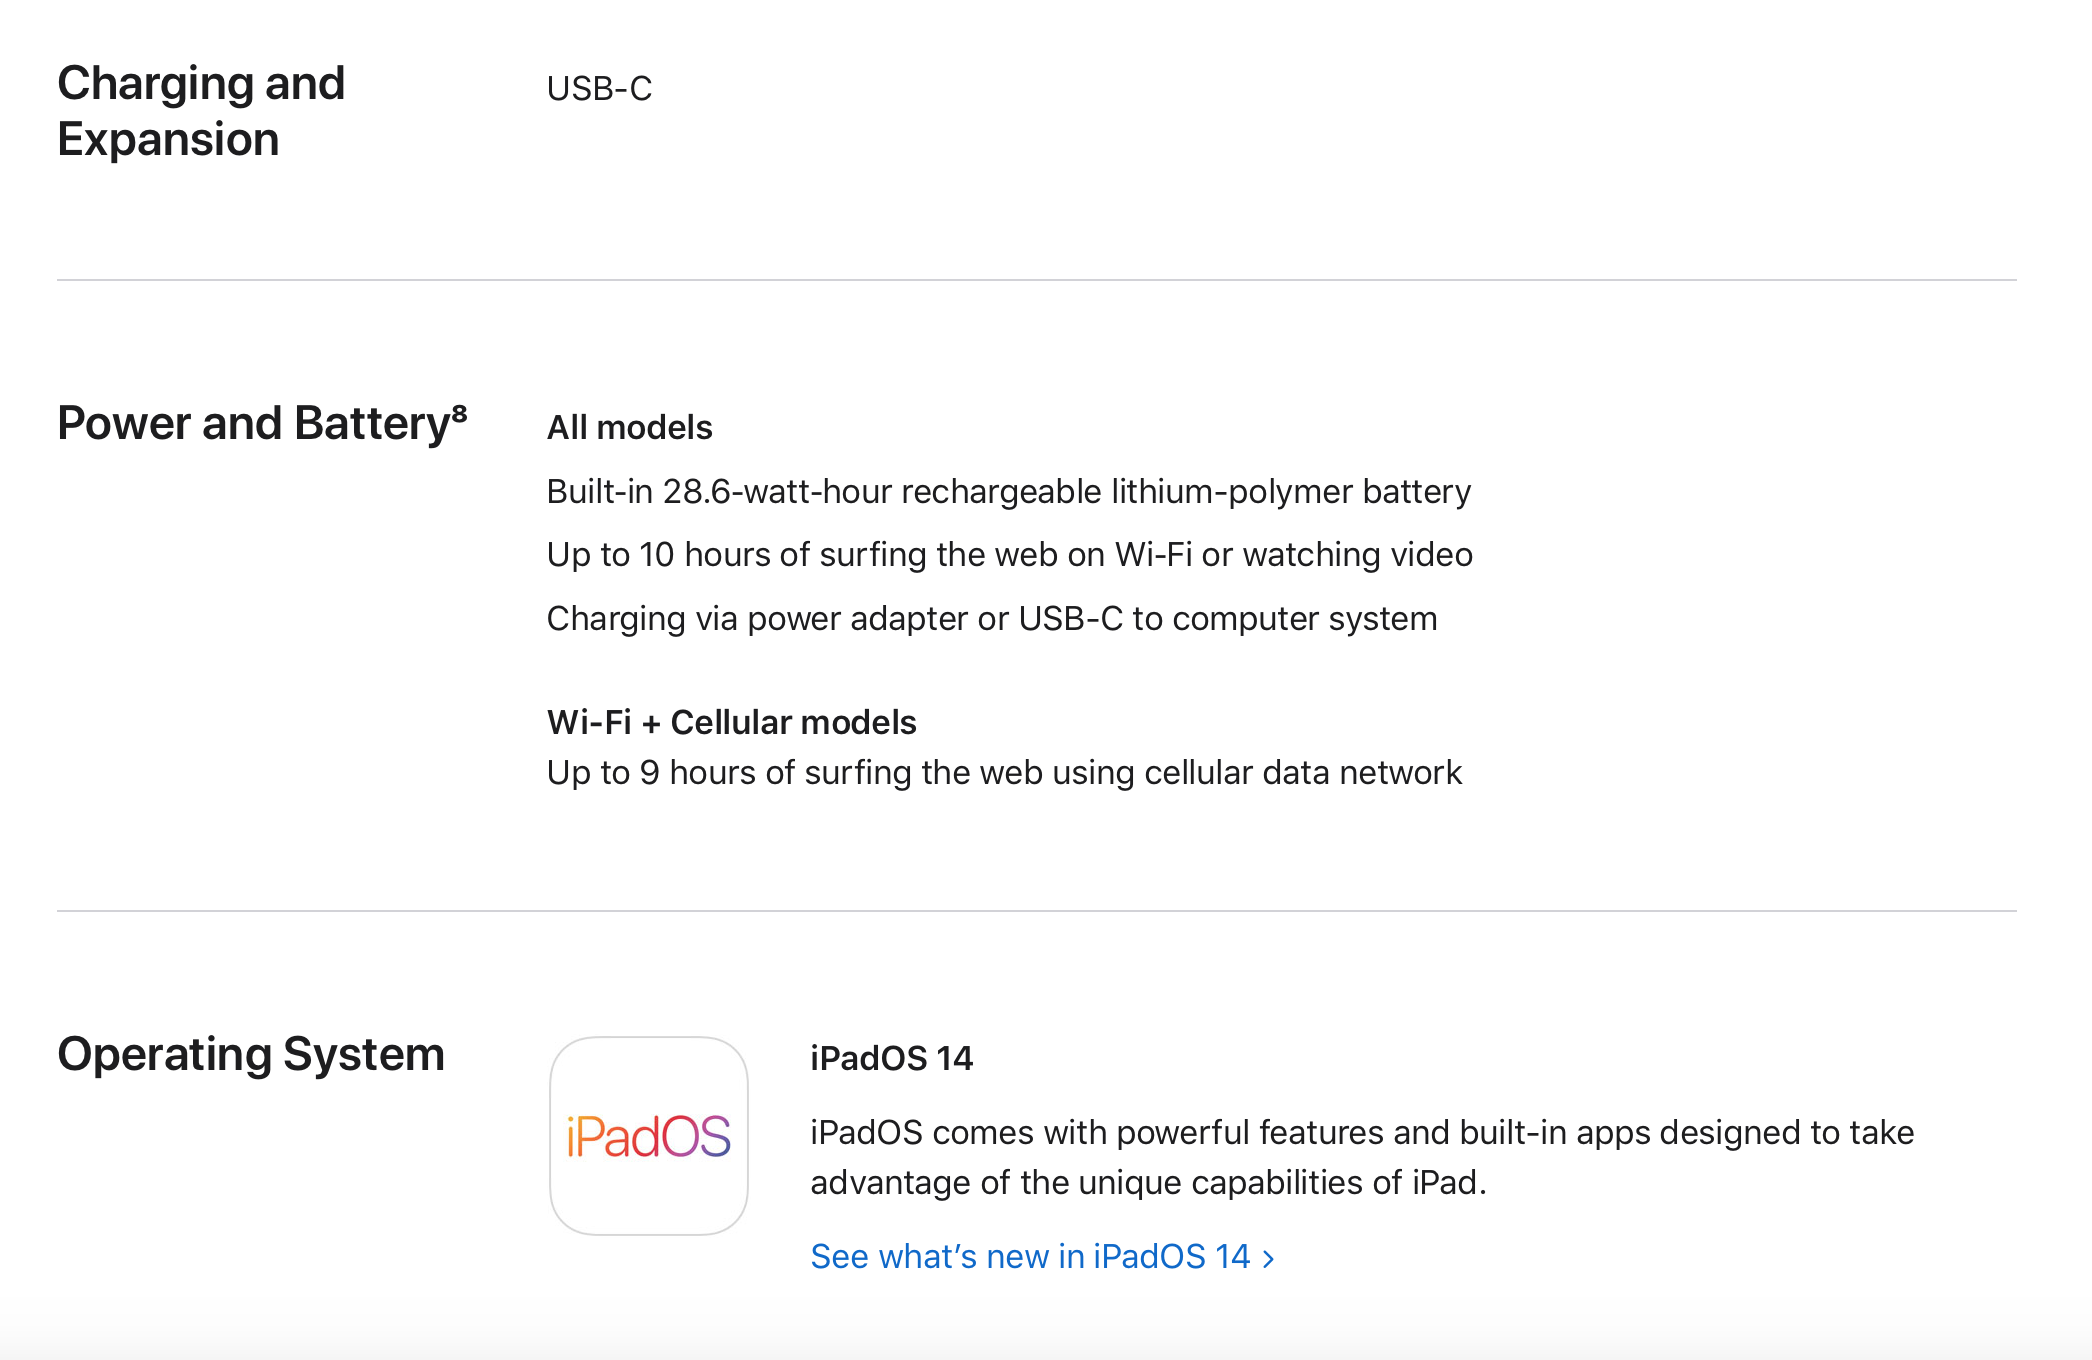Click the divider line above Operating System

pyautogui.click(x=1036, y=911)
